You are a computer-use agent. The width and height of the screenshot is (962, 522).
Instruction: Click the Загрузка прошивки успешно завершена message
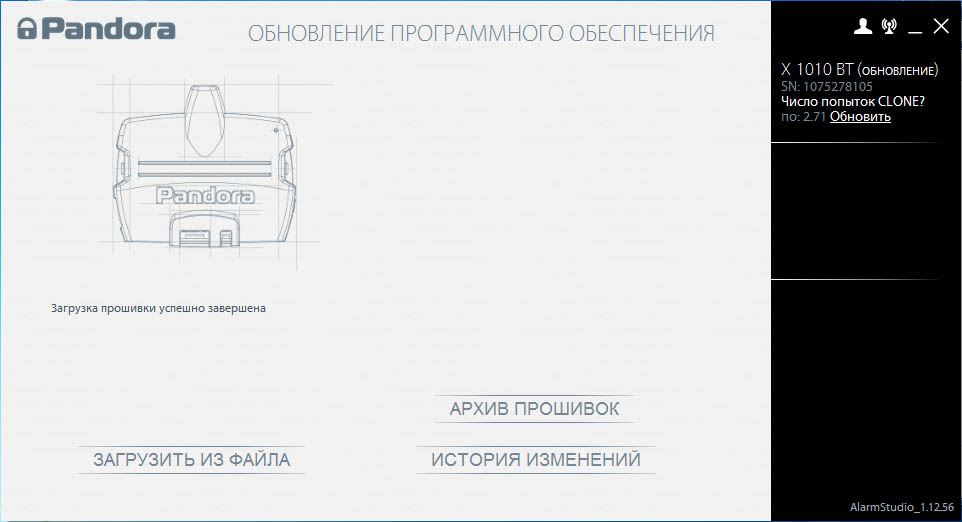click(x=158, y=308)
